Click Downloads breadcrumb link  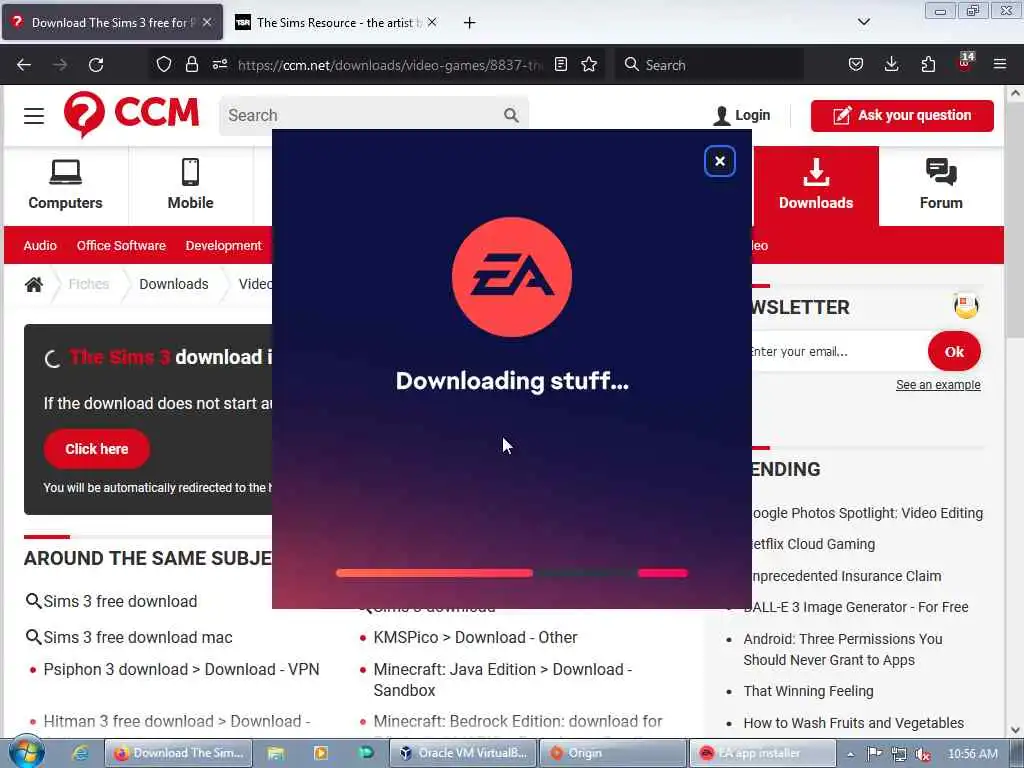click(174, 284)
